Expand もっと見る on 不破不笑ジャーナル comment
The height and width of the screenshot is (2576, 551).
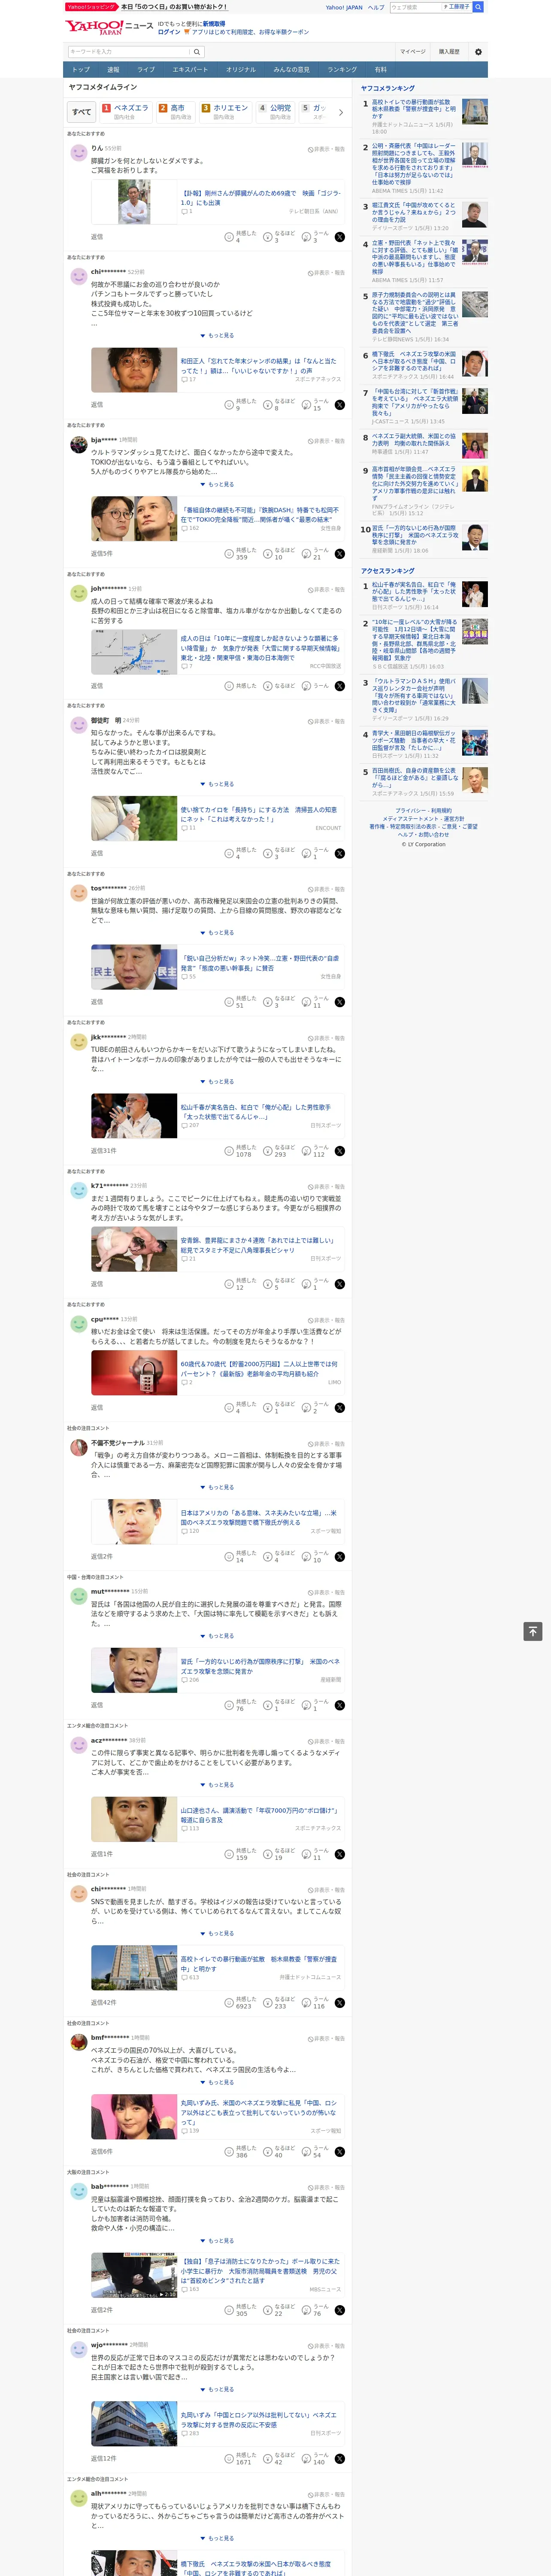coord(217,1488)
